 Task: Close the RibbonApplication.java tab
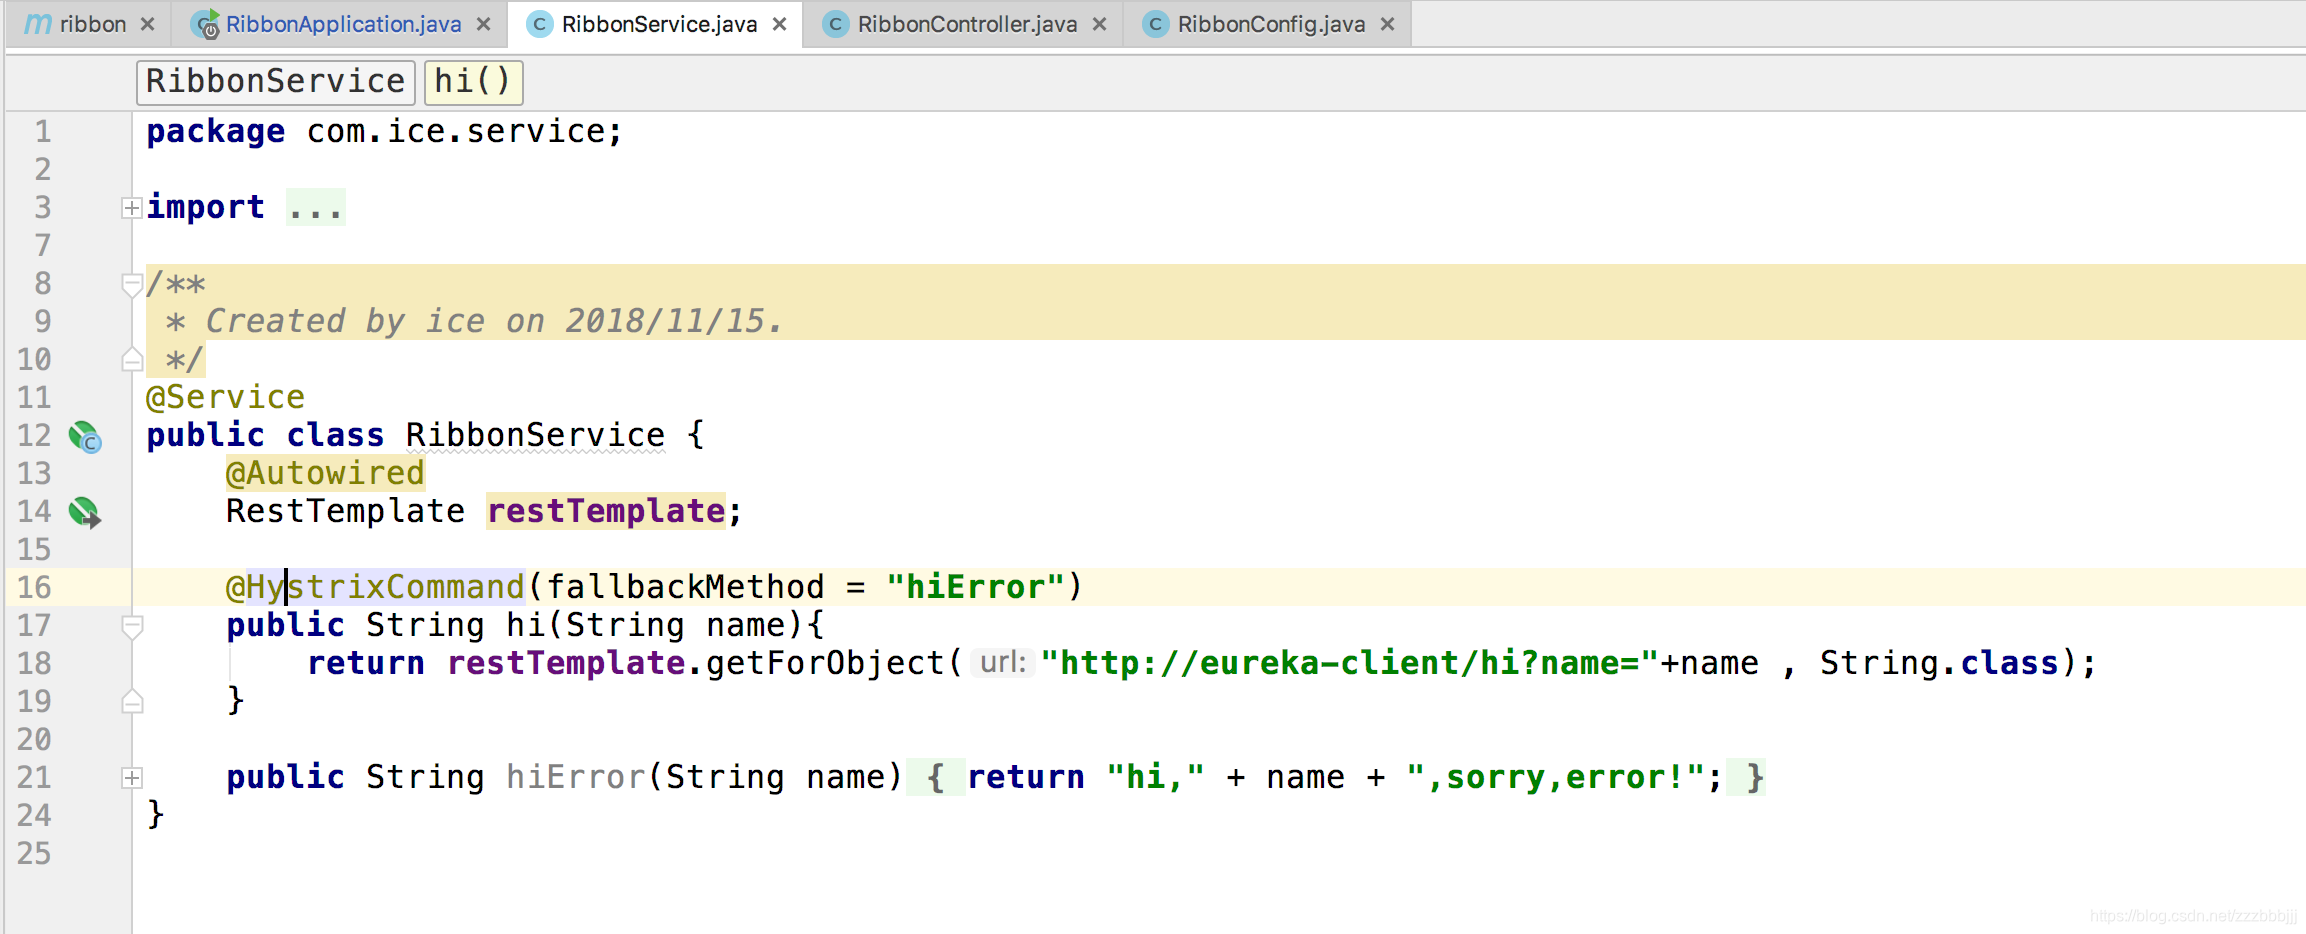[x=484, y=24]
